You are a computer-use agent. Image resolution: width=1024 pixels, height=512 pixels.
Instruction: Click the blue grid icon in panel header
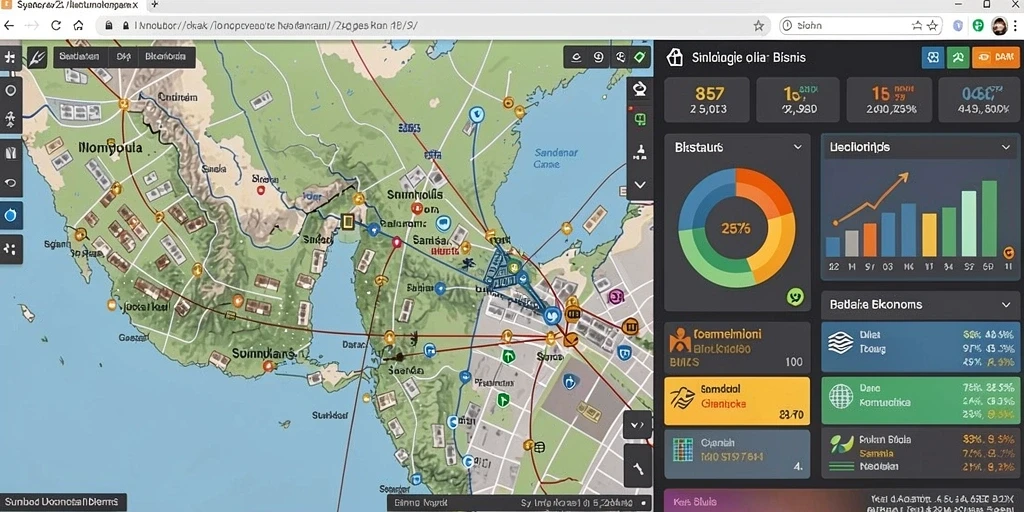pyautogui.click(x=933, y=57)
